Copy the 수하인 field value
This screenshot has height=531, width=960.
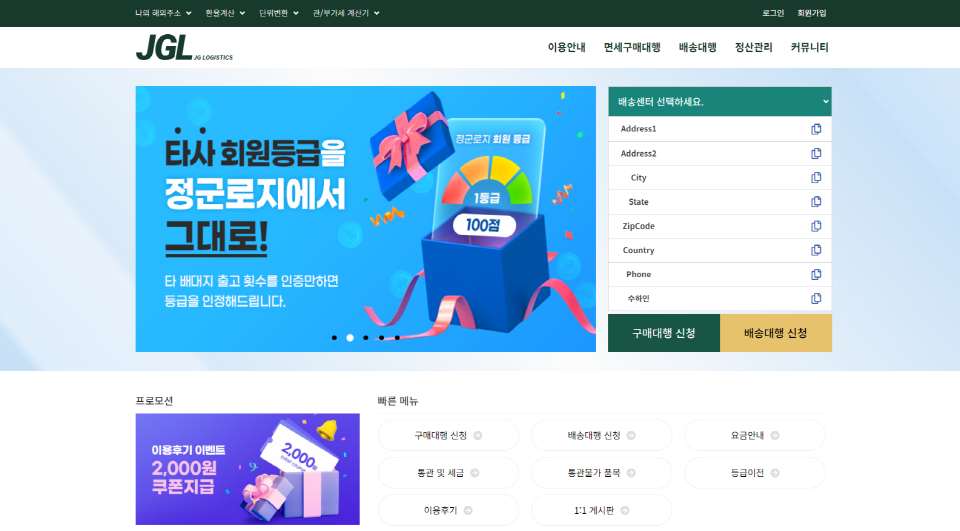coord(816,298)
